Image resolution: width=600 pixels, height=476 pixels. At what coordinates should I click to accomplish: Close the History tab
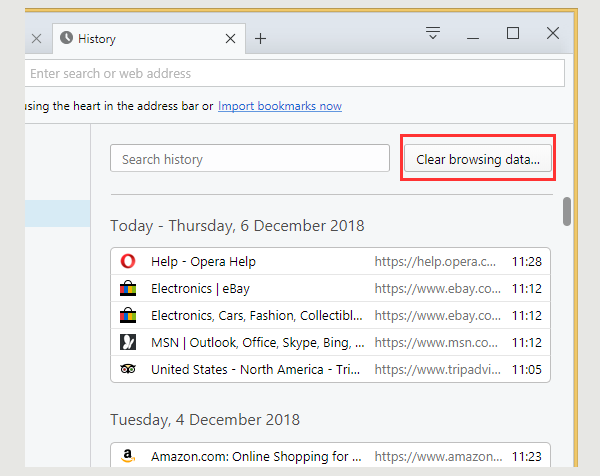[230, 39]
